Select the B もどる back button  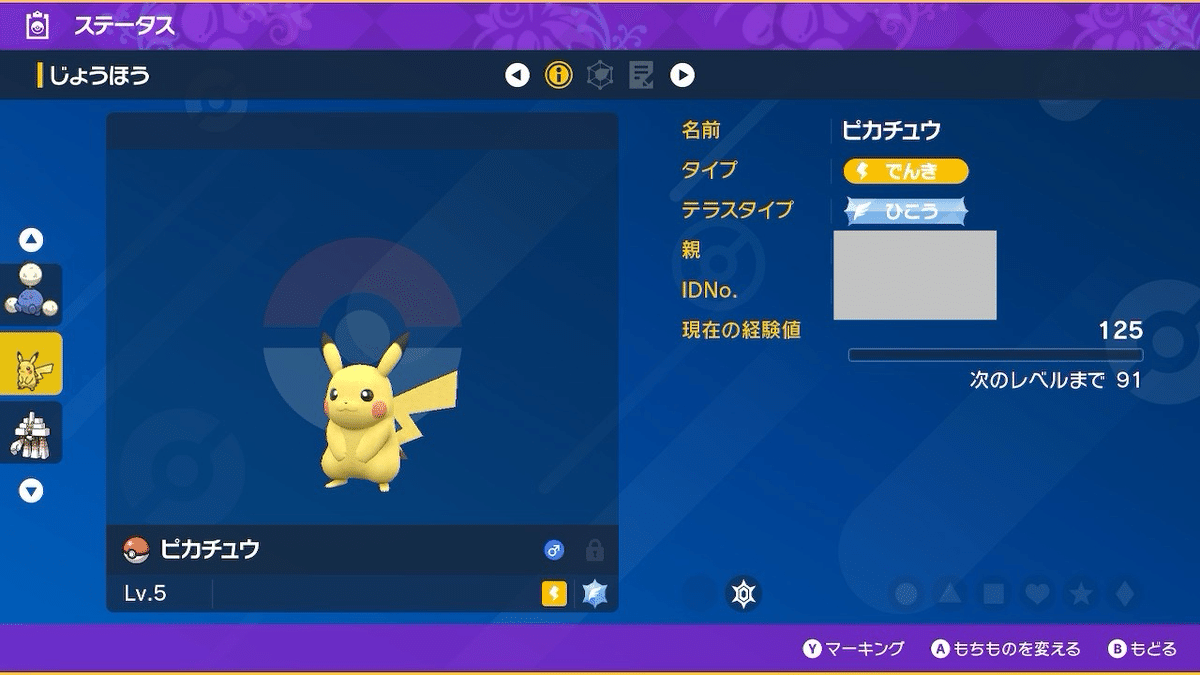tap(1143, 649)
